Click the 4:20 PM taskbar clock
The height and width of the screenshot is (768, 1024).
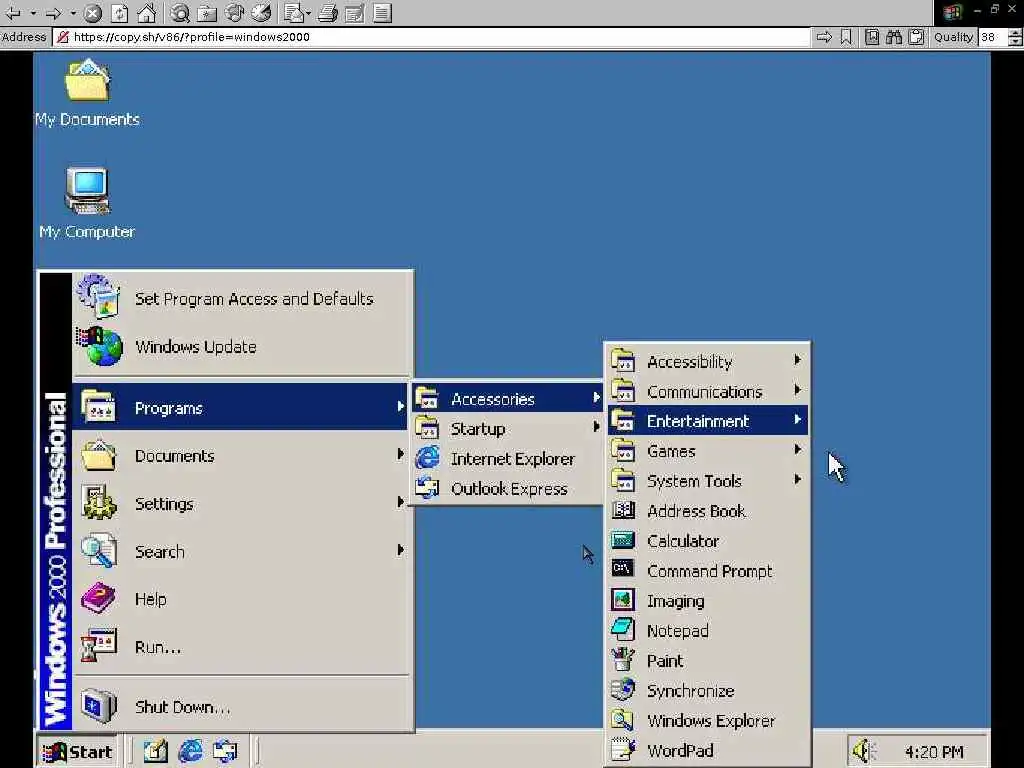[933, 752]
